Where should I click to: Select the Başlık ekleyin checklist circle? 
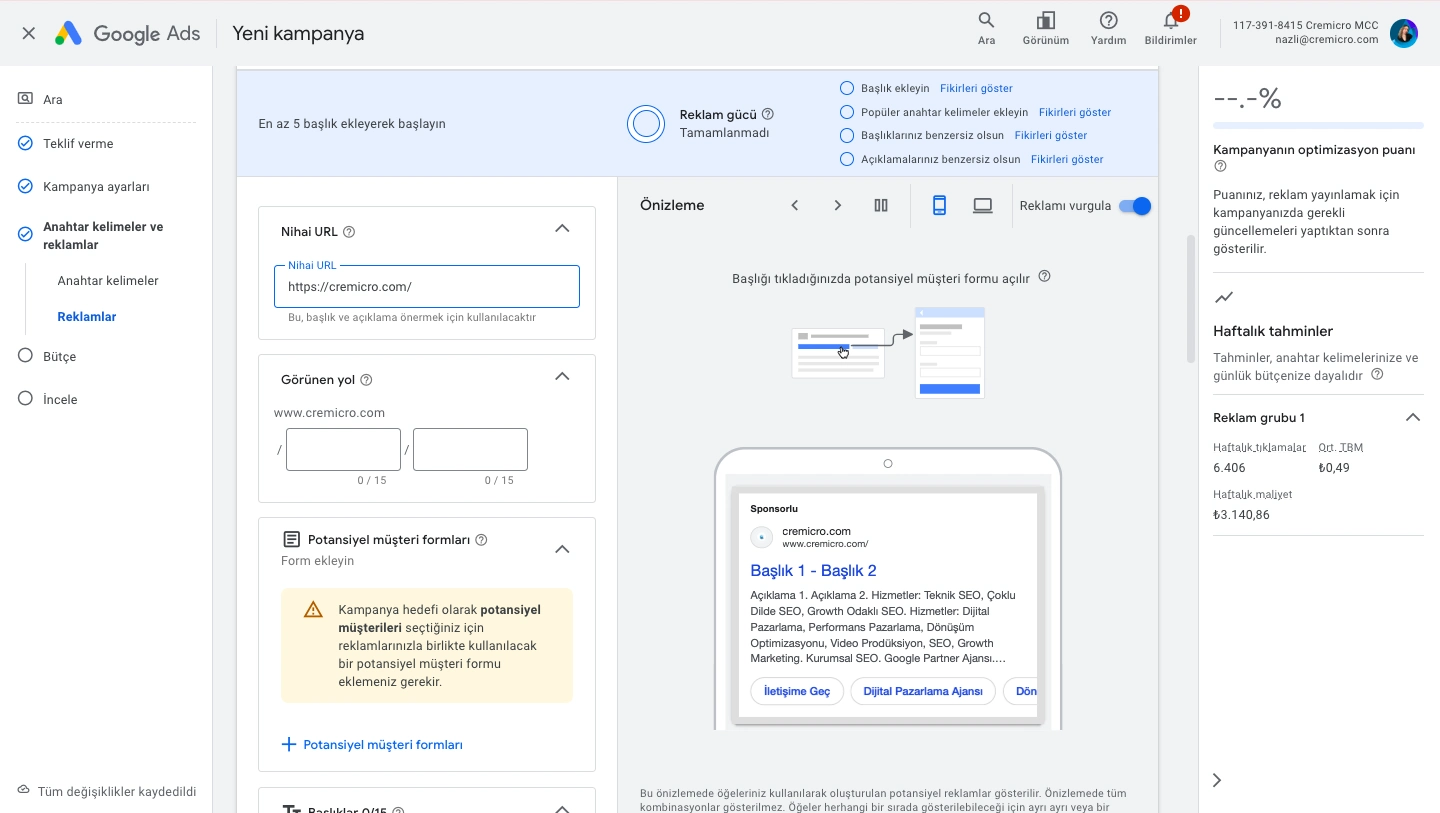847,88
